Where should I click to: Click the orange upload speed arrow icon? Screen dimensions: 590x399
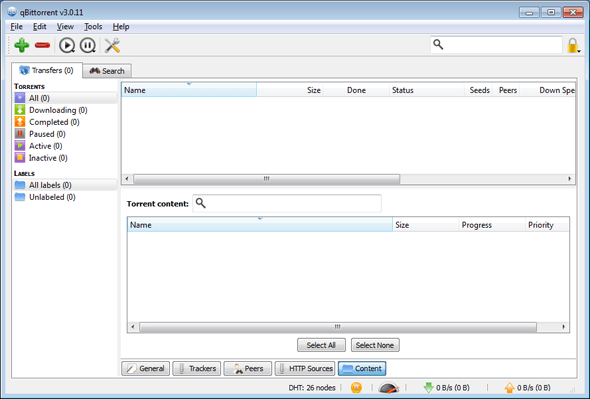coord(509,388)
